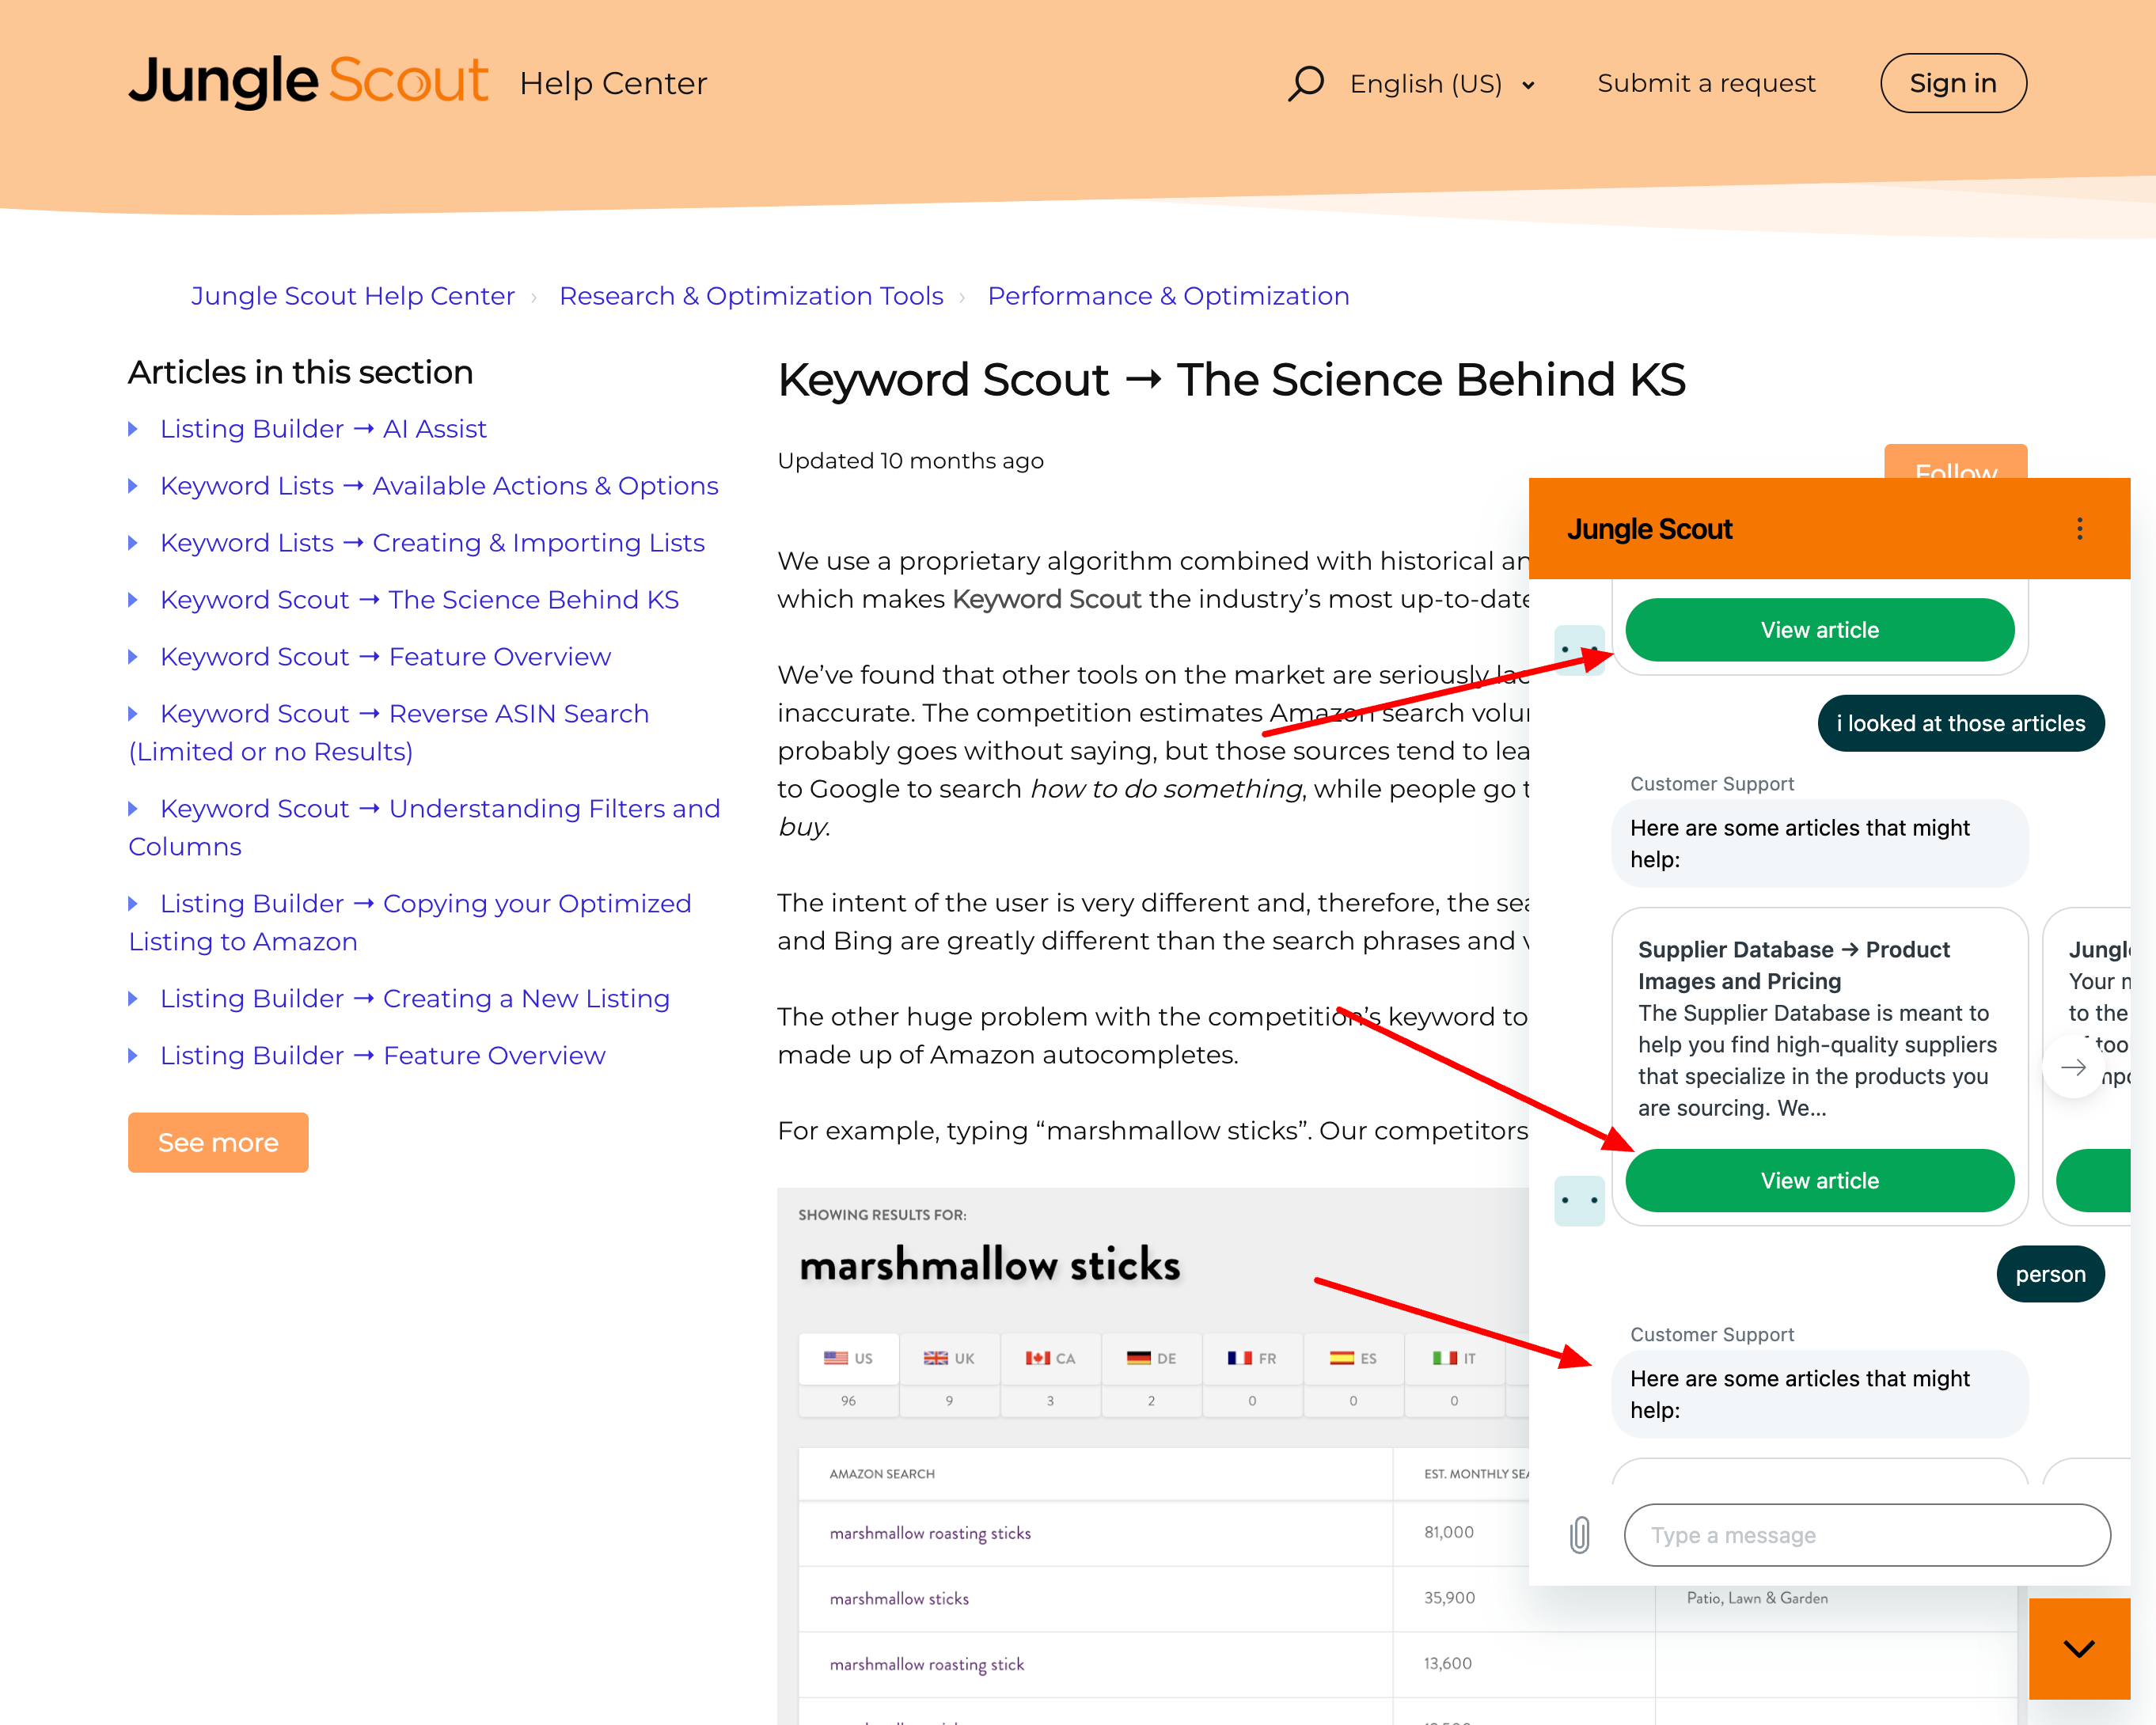
Task: Click the Patio, Lawn & Garden cell
Action: (1757, 1598)
